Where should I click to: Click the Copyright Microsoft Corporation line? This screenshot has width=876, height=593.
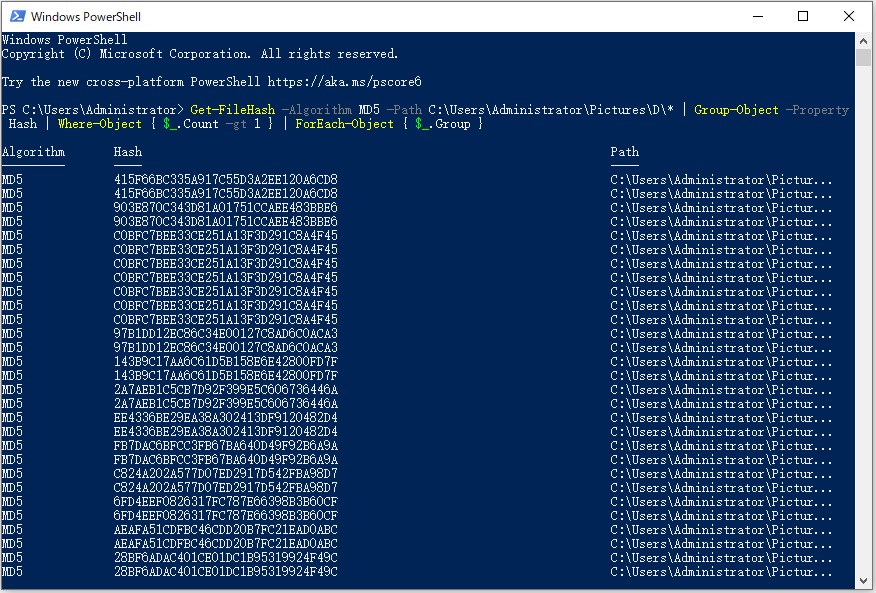[x=199, y=54]
